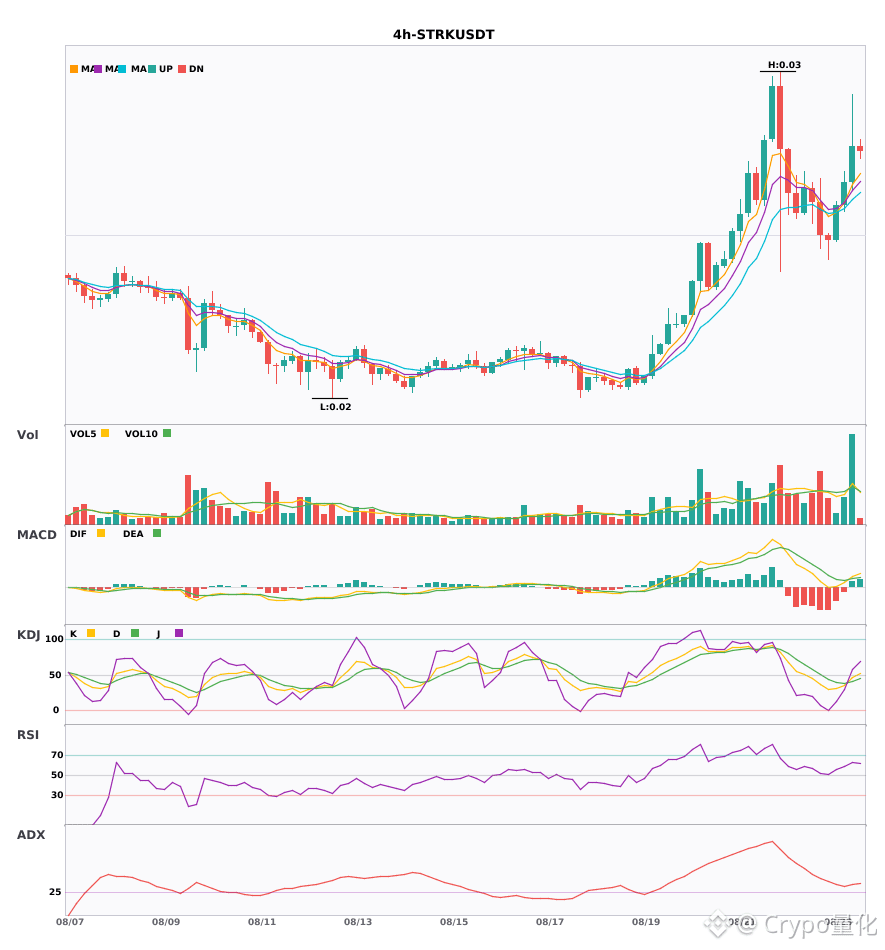Select the DEA legend text

click(x=133, y=534)
